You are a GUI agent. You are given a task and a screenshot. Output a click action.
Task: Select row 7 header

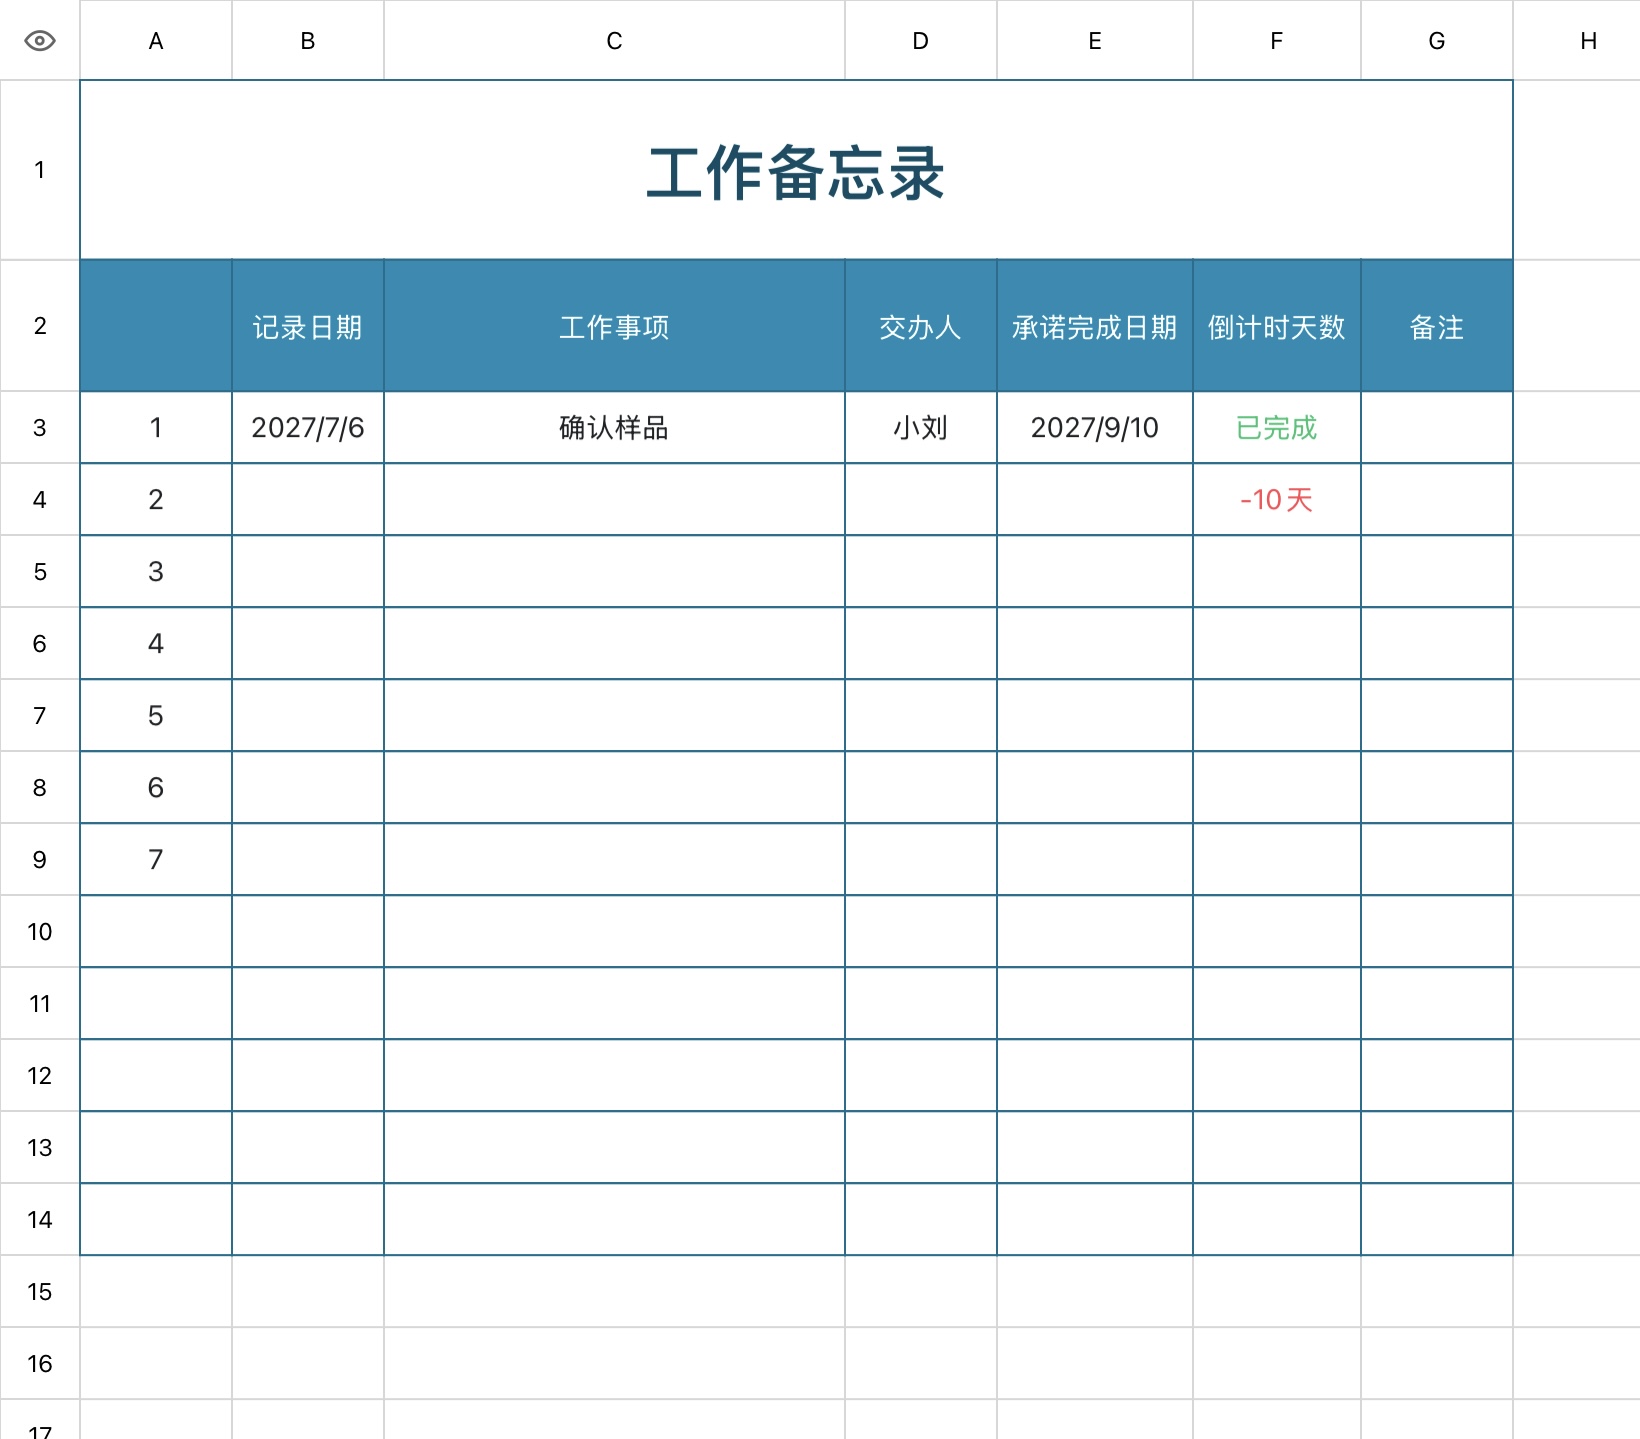point(40,715)
